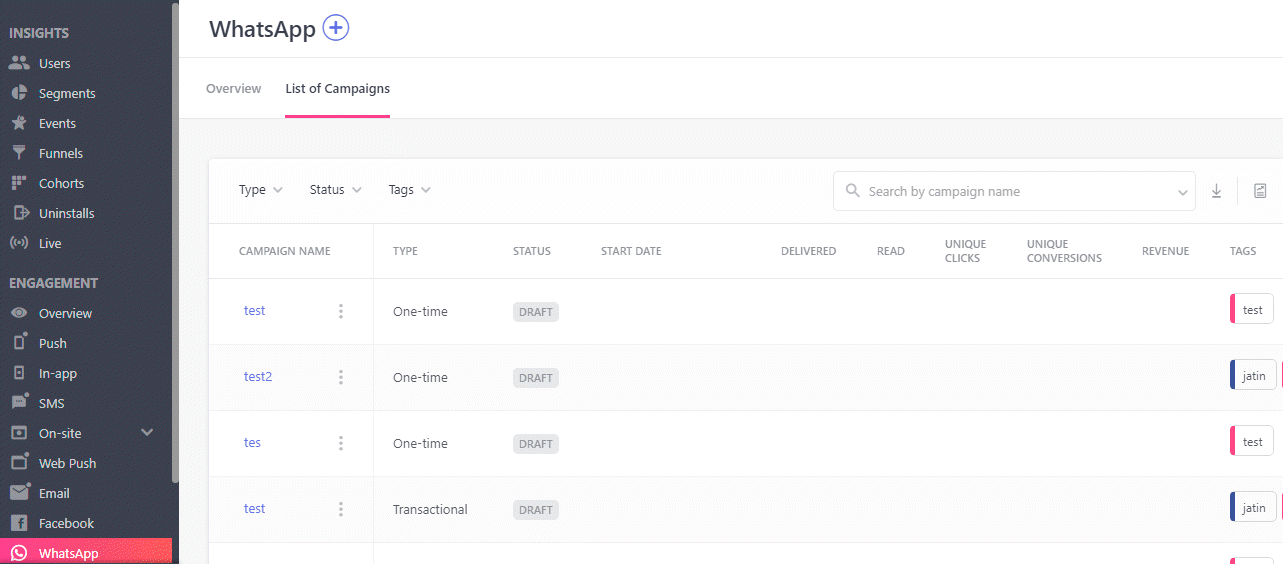Open the Type filter dropdown
Screen dimensions: 1283x564
(261, 190)
